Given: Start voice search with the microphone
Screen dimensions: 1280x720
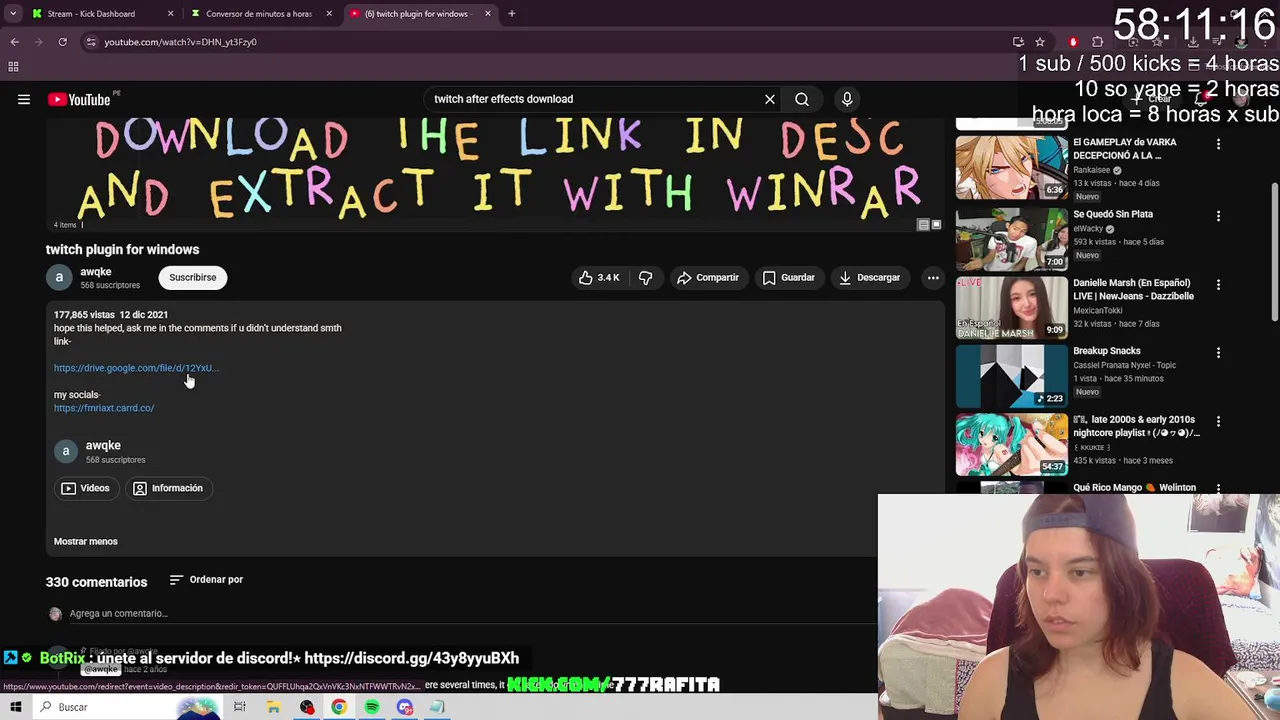Looking at the screenshot, I should pyautogui.click(x=847, y=99).
